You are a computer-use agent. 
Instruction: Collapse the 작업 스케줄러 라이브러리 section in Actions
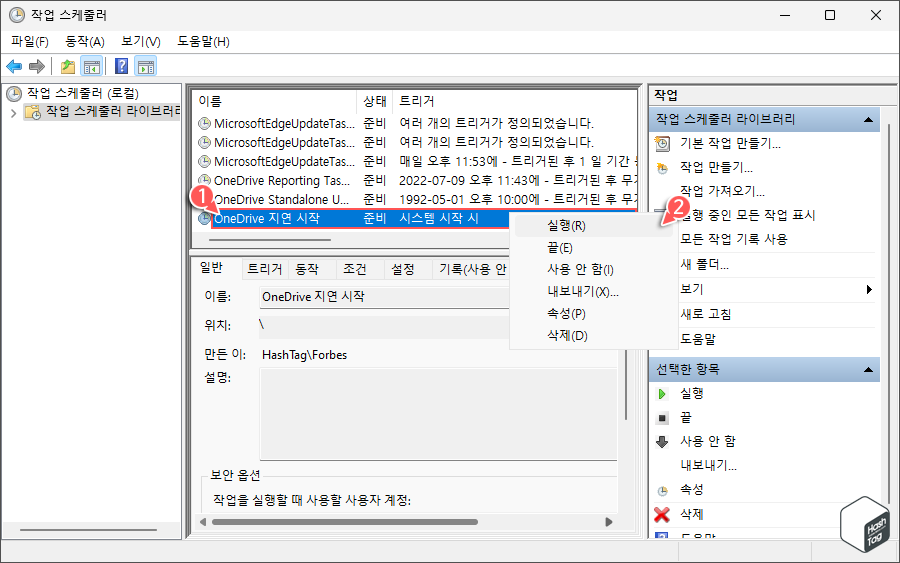(x=868, y=120)
